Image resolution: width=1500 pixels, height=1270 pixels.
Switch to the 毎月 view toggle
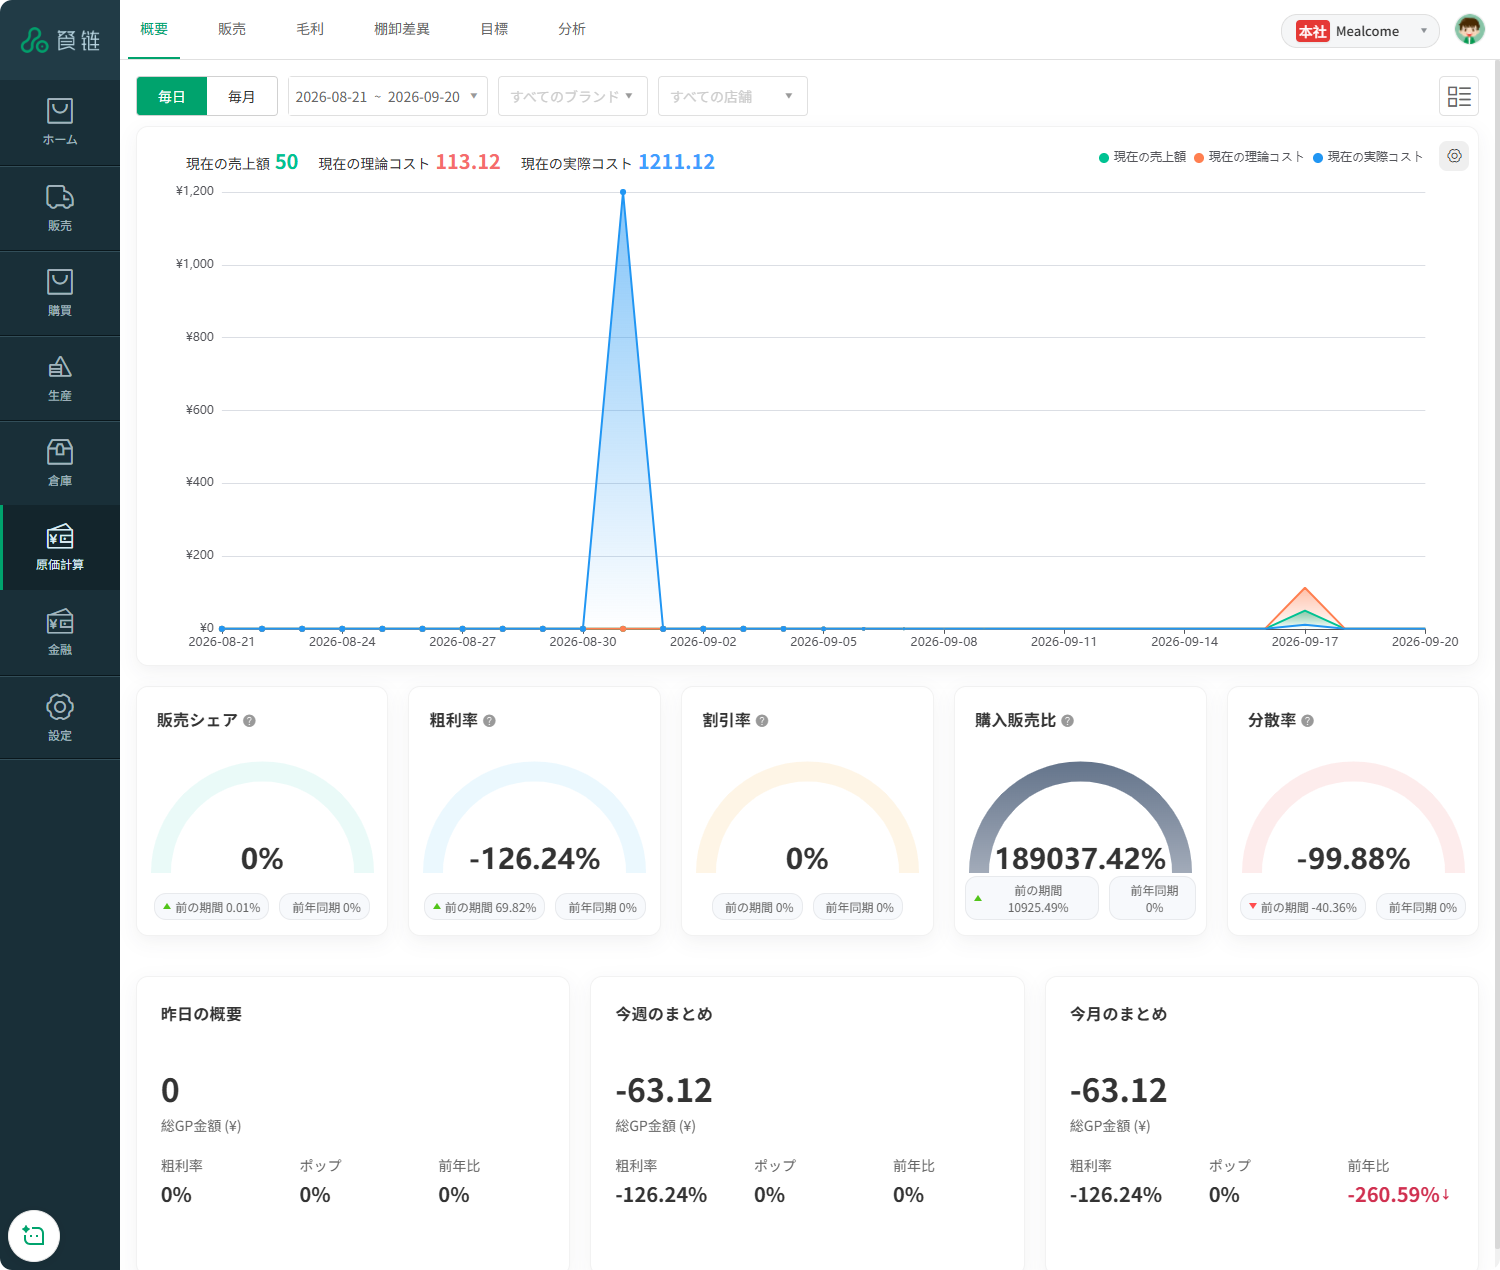(242, 96)
